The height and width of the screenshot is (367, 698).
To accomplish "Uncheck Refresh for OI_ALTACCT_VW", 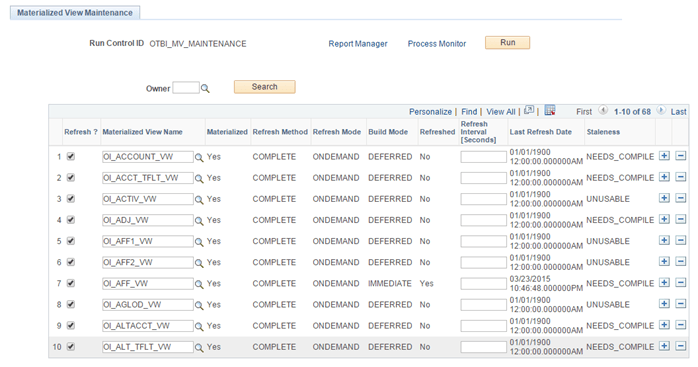I will click(x=71, y=326).
